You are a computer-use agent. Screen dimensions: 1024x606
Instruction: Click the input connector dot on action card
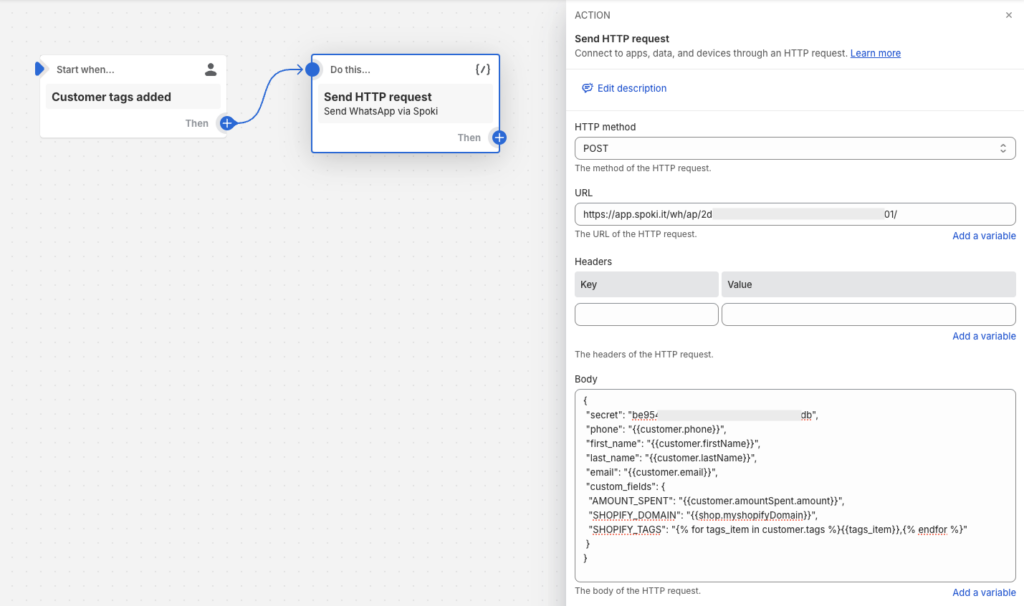[312, 70]
